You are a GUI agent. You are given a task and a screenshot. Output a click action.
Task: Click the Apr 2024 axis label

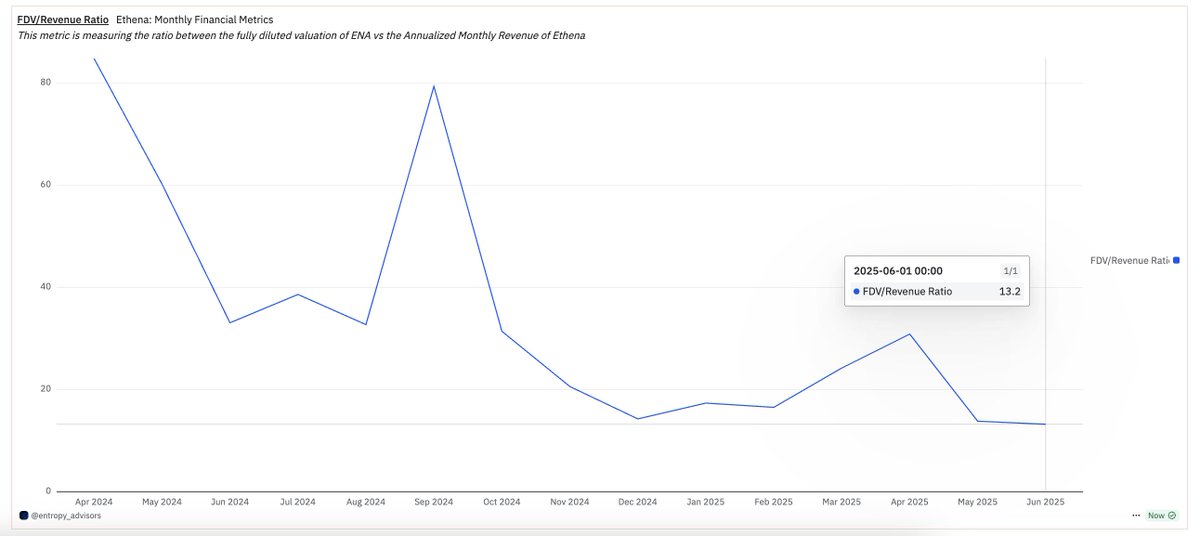[x=94, y=502]
